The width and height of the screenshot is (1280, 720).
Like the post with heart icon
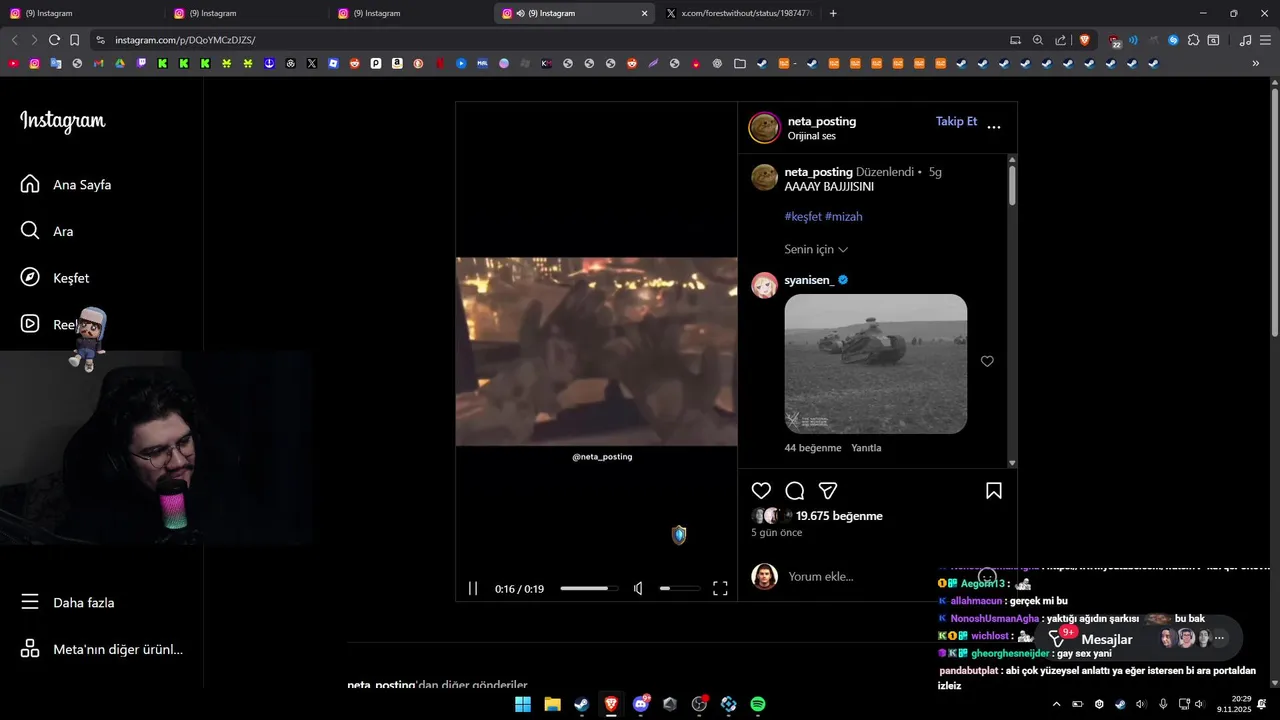[761, 491]
